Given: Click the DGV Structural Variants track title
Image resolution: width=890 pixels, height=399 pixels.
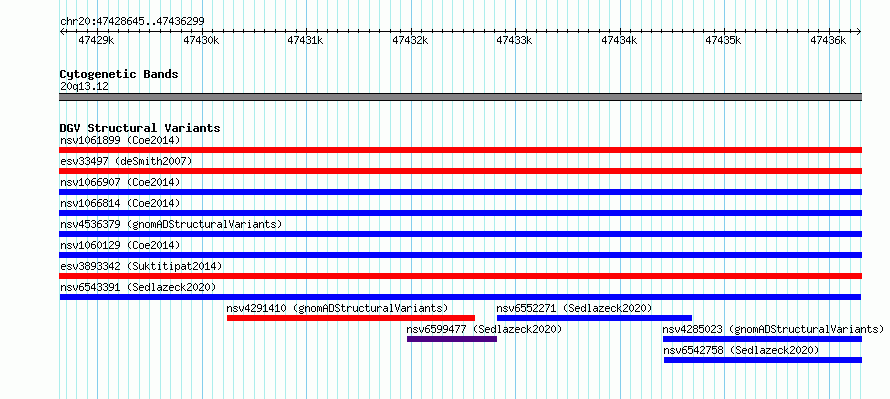Looking at the screenshot, I should click(140, 128).
